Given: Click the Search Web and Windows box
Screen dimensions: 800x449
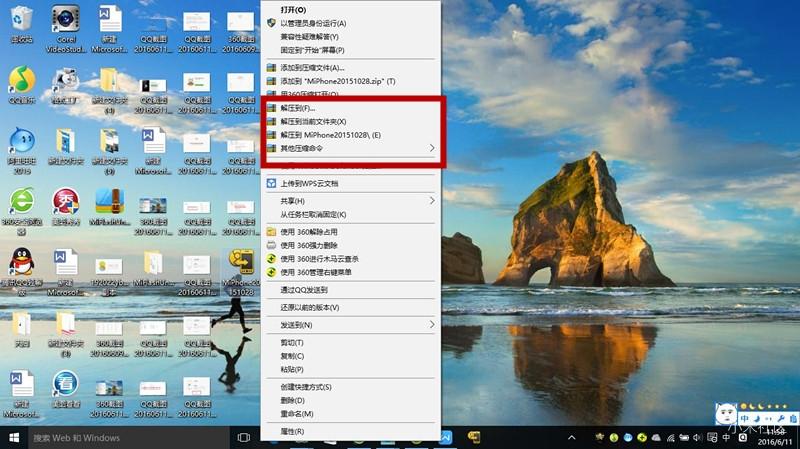Looking at the screenshot, I should coord(129,438).
